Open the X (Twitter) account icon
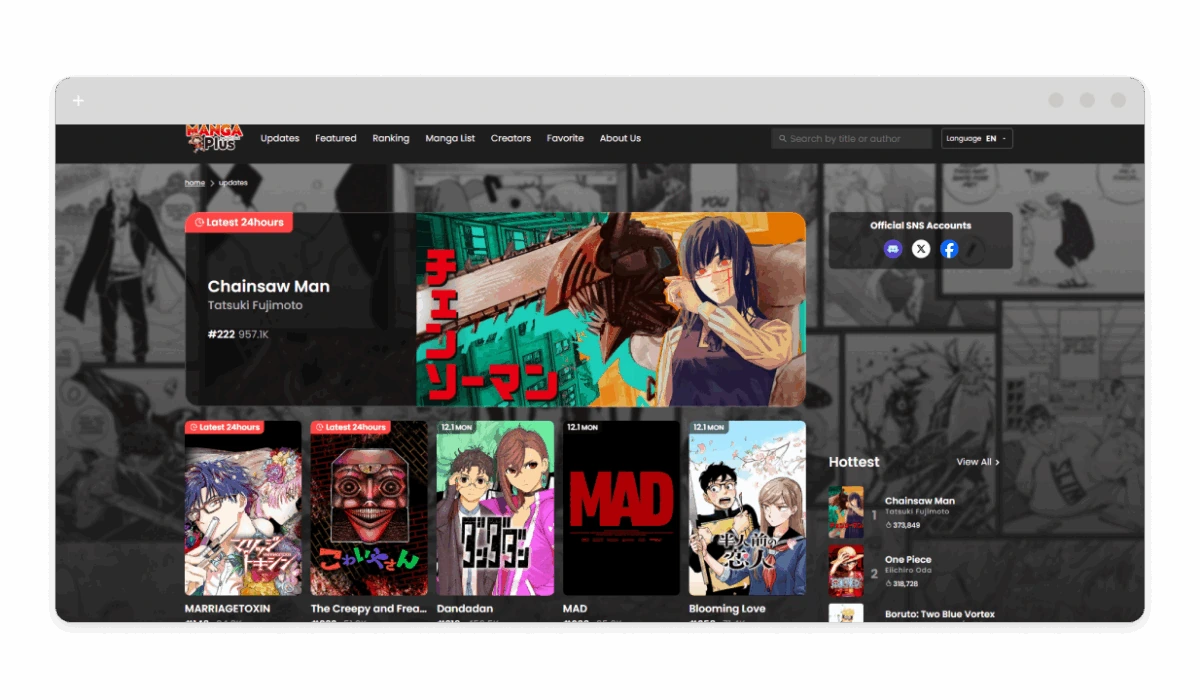 921,249
